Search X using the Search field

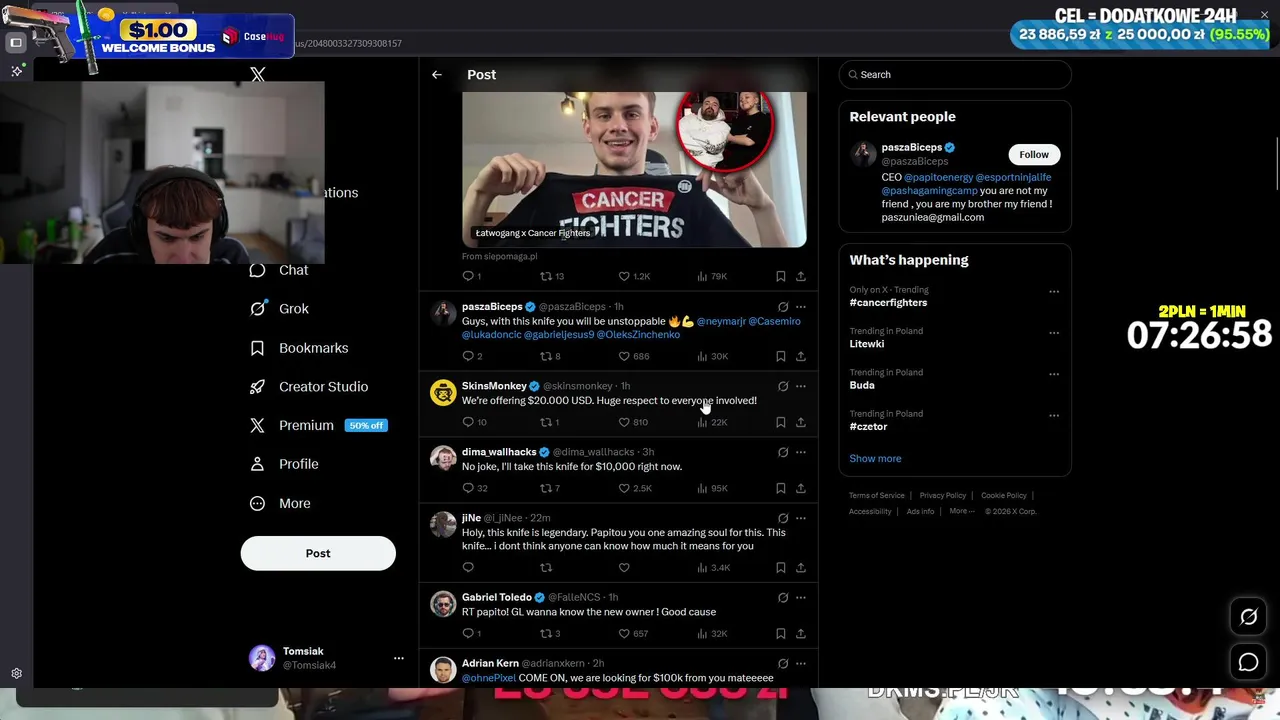coord(955,75)
